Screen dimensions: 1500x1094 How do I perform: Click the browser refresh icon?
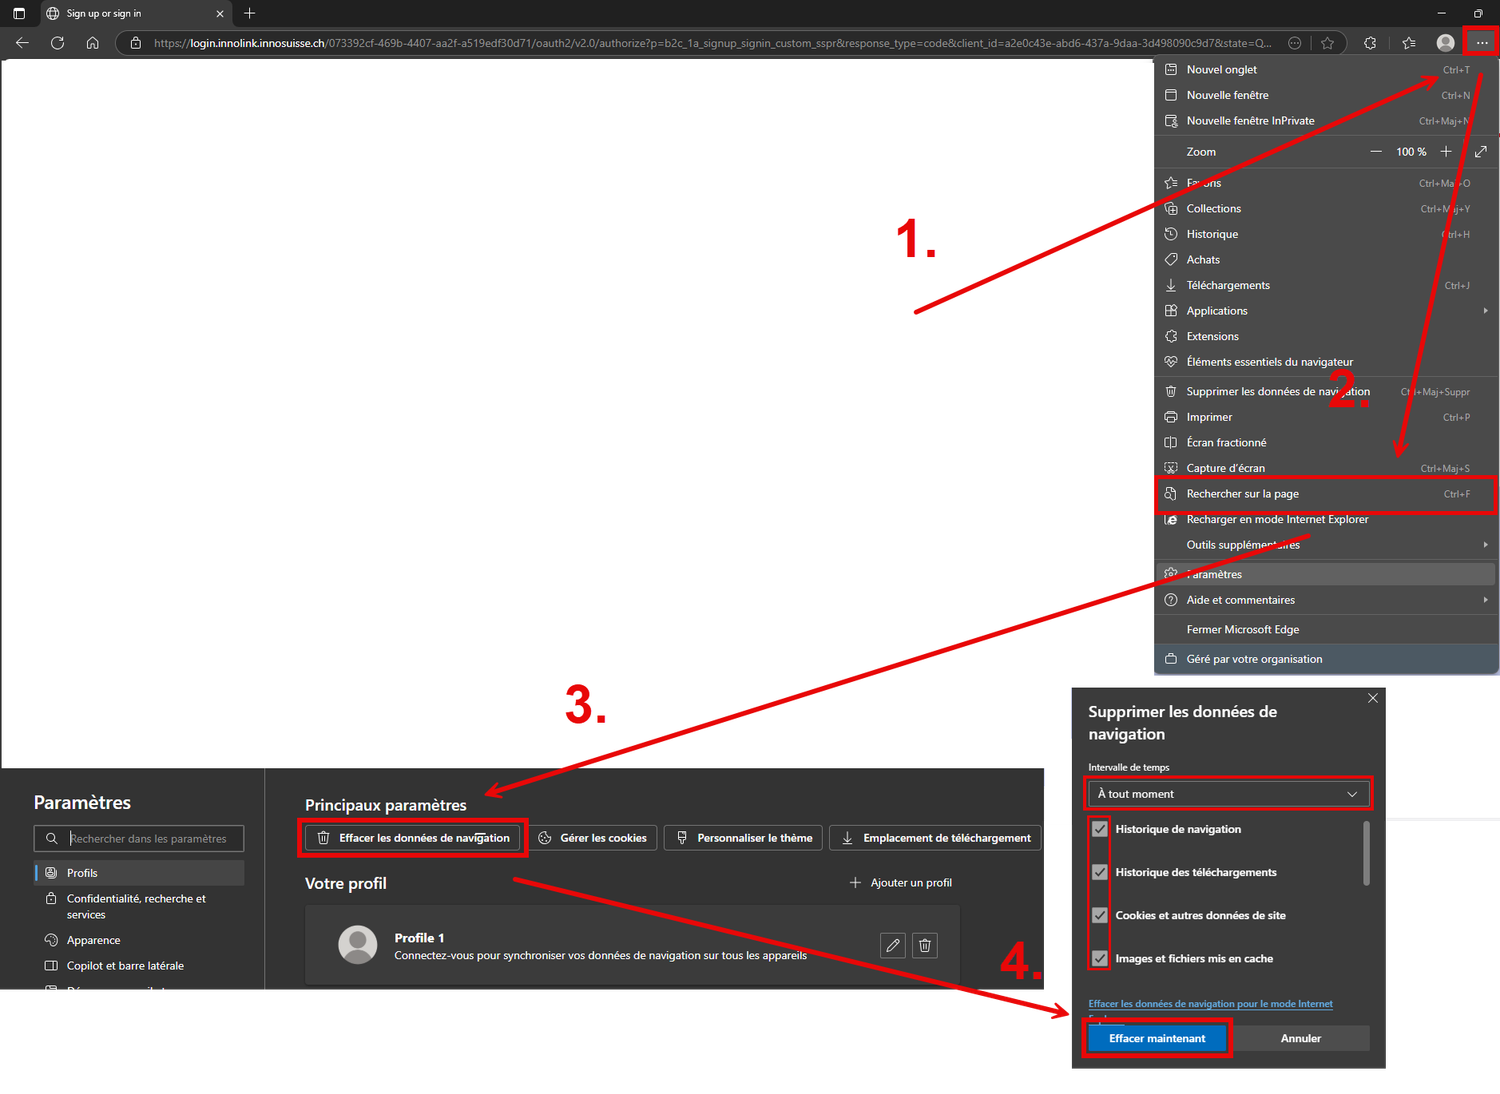click(x=57, y=43)
